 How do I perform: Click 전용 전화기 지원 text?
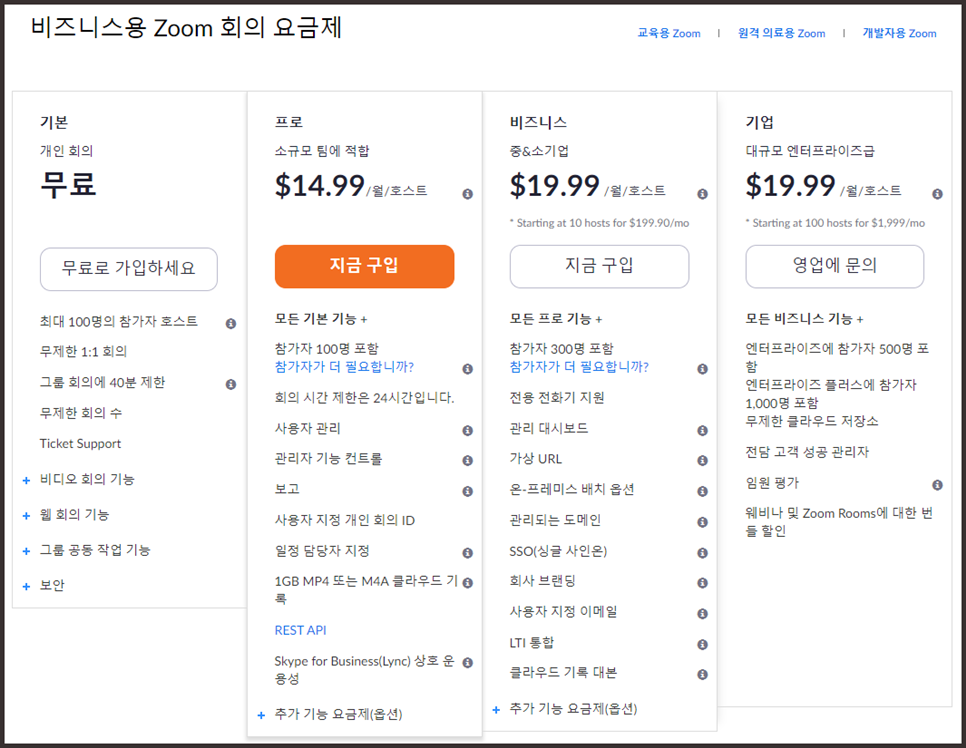click(557, 397)
